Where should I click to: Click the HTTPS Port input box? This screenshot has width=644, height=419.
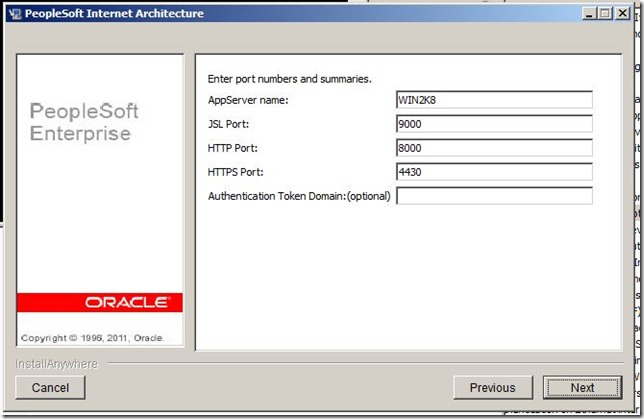(x=494, y=172)
